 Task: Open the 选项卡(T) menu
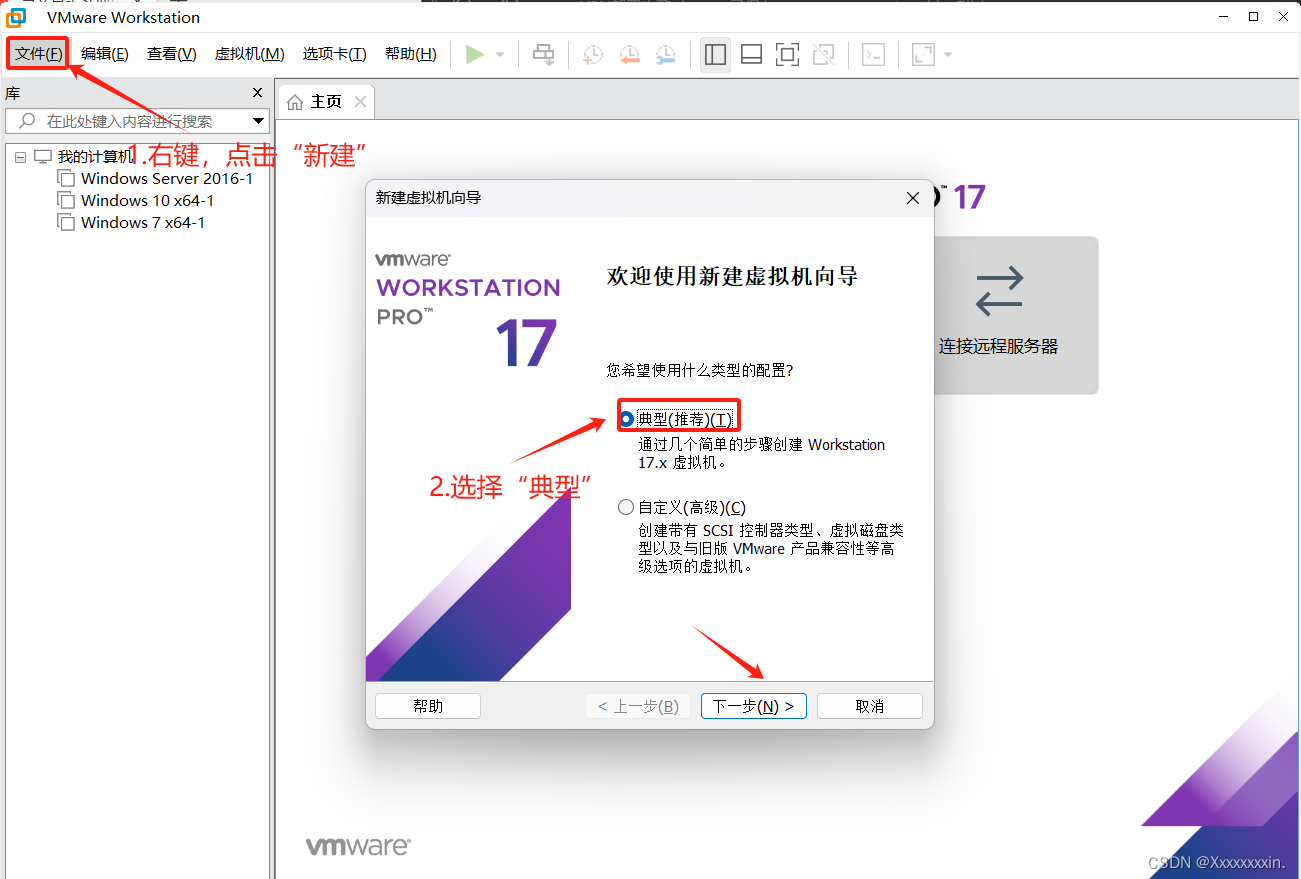click(x=334, y=54)
